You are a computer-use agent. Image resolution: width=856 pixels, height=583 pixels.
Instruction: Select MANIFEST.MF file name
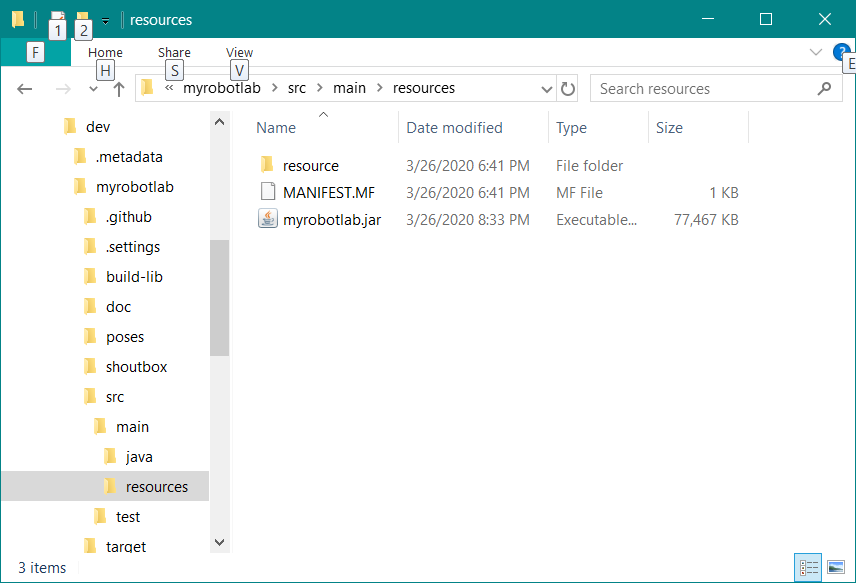tap(329, 193)
